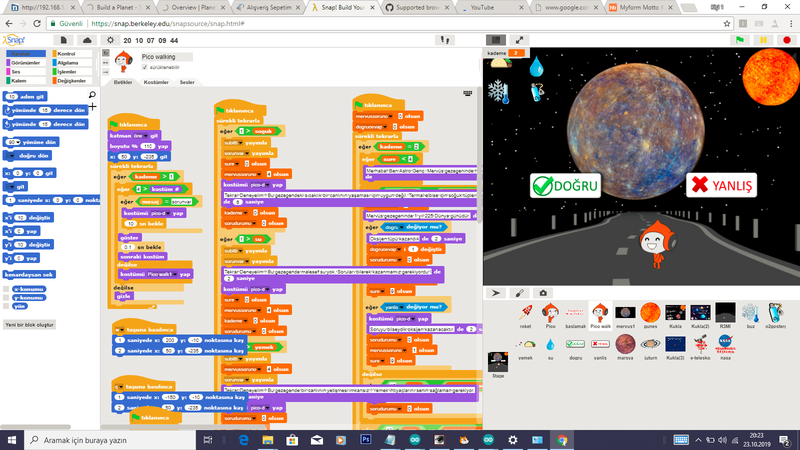
Task: Pause the project with the yellow pause button
Action: tap(763, 40)
